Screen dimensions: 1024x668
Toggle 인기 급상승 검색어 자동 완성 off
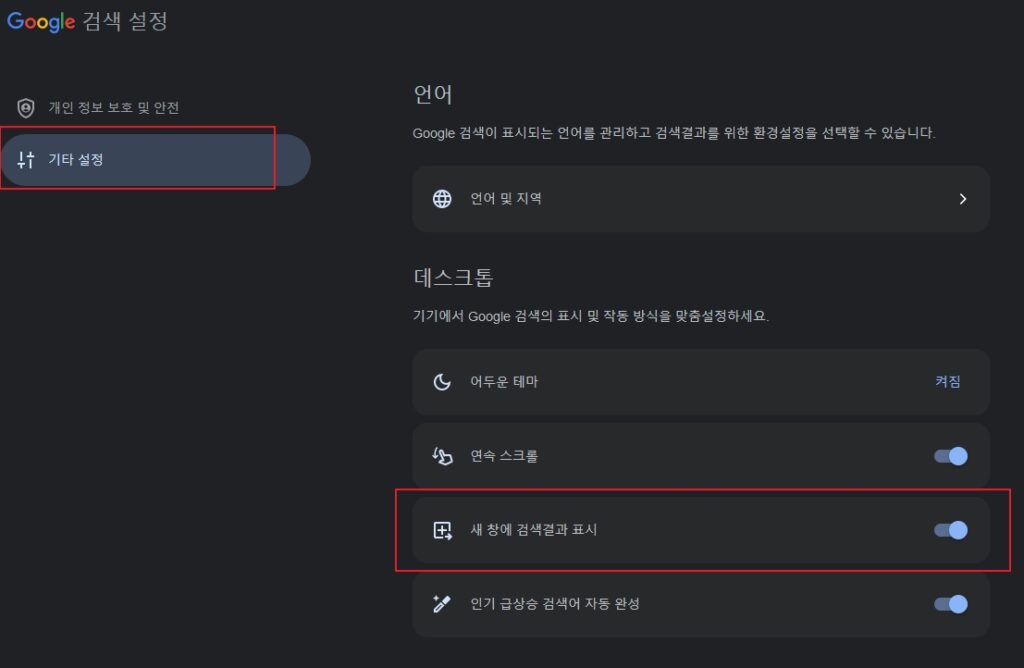click(950, 604)
